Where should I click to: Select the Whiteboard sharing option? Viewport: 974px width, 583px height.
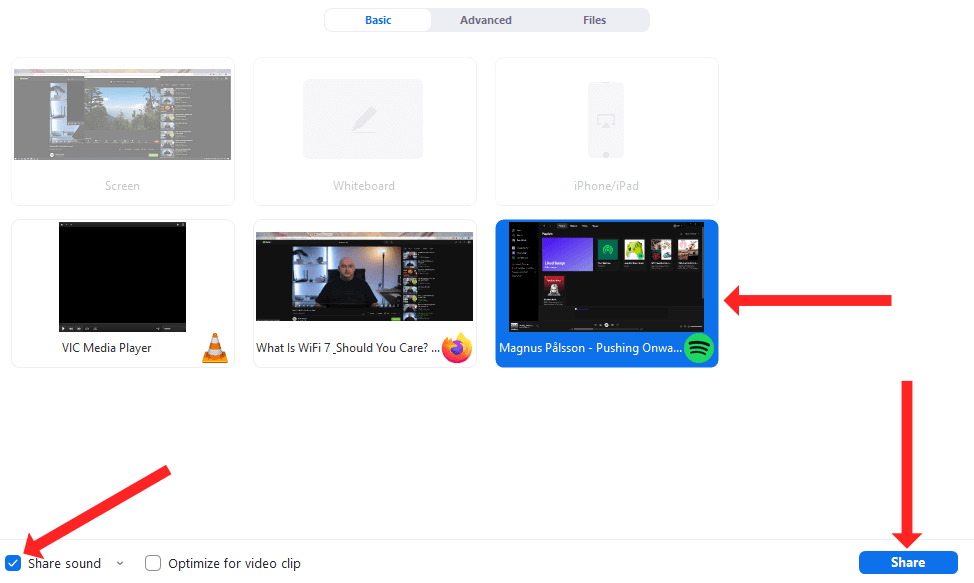[363, 130]
